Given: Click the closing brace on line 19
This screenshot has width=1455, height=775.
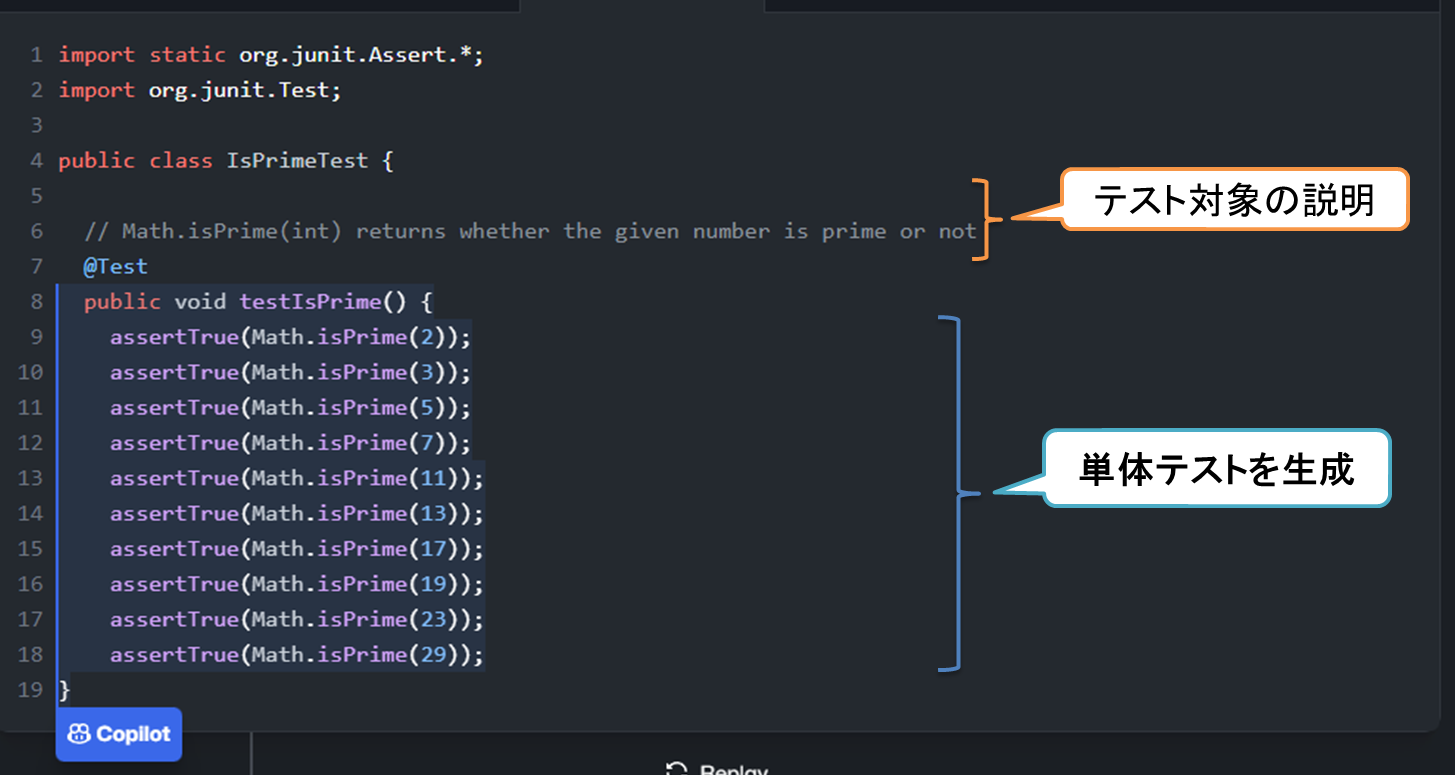Looking at the screenshot, I should click(65, 690).
